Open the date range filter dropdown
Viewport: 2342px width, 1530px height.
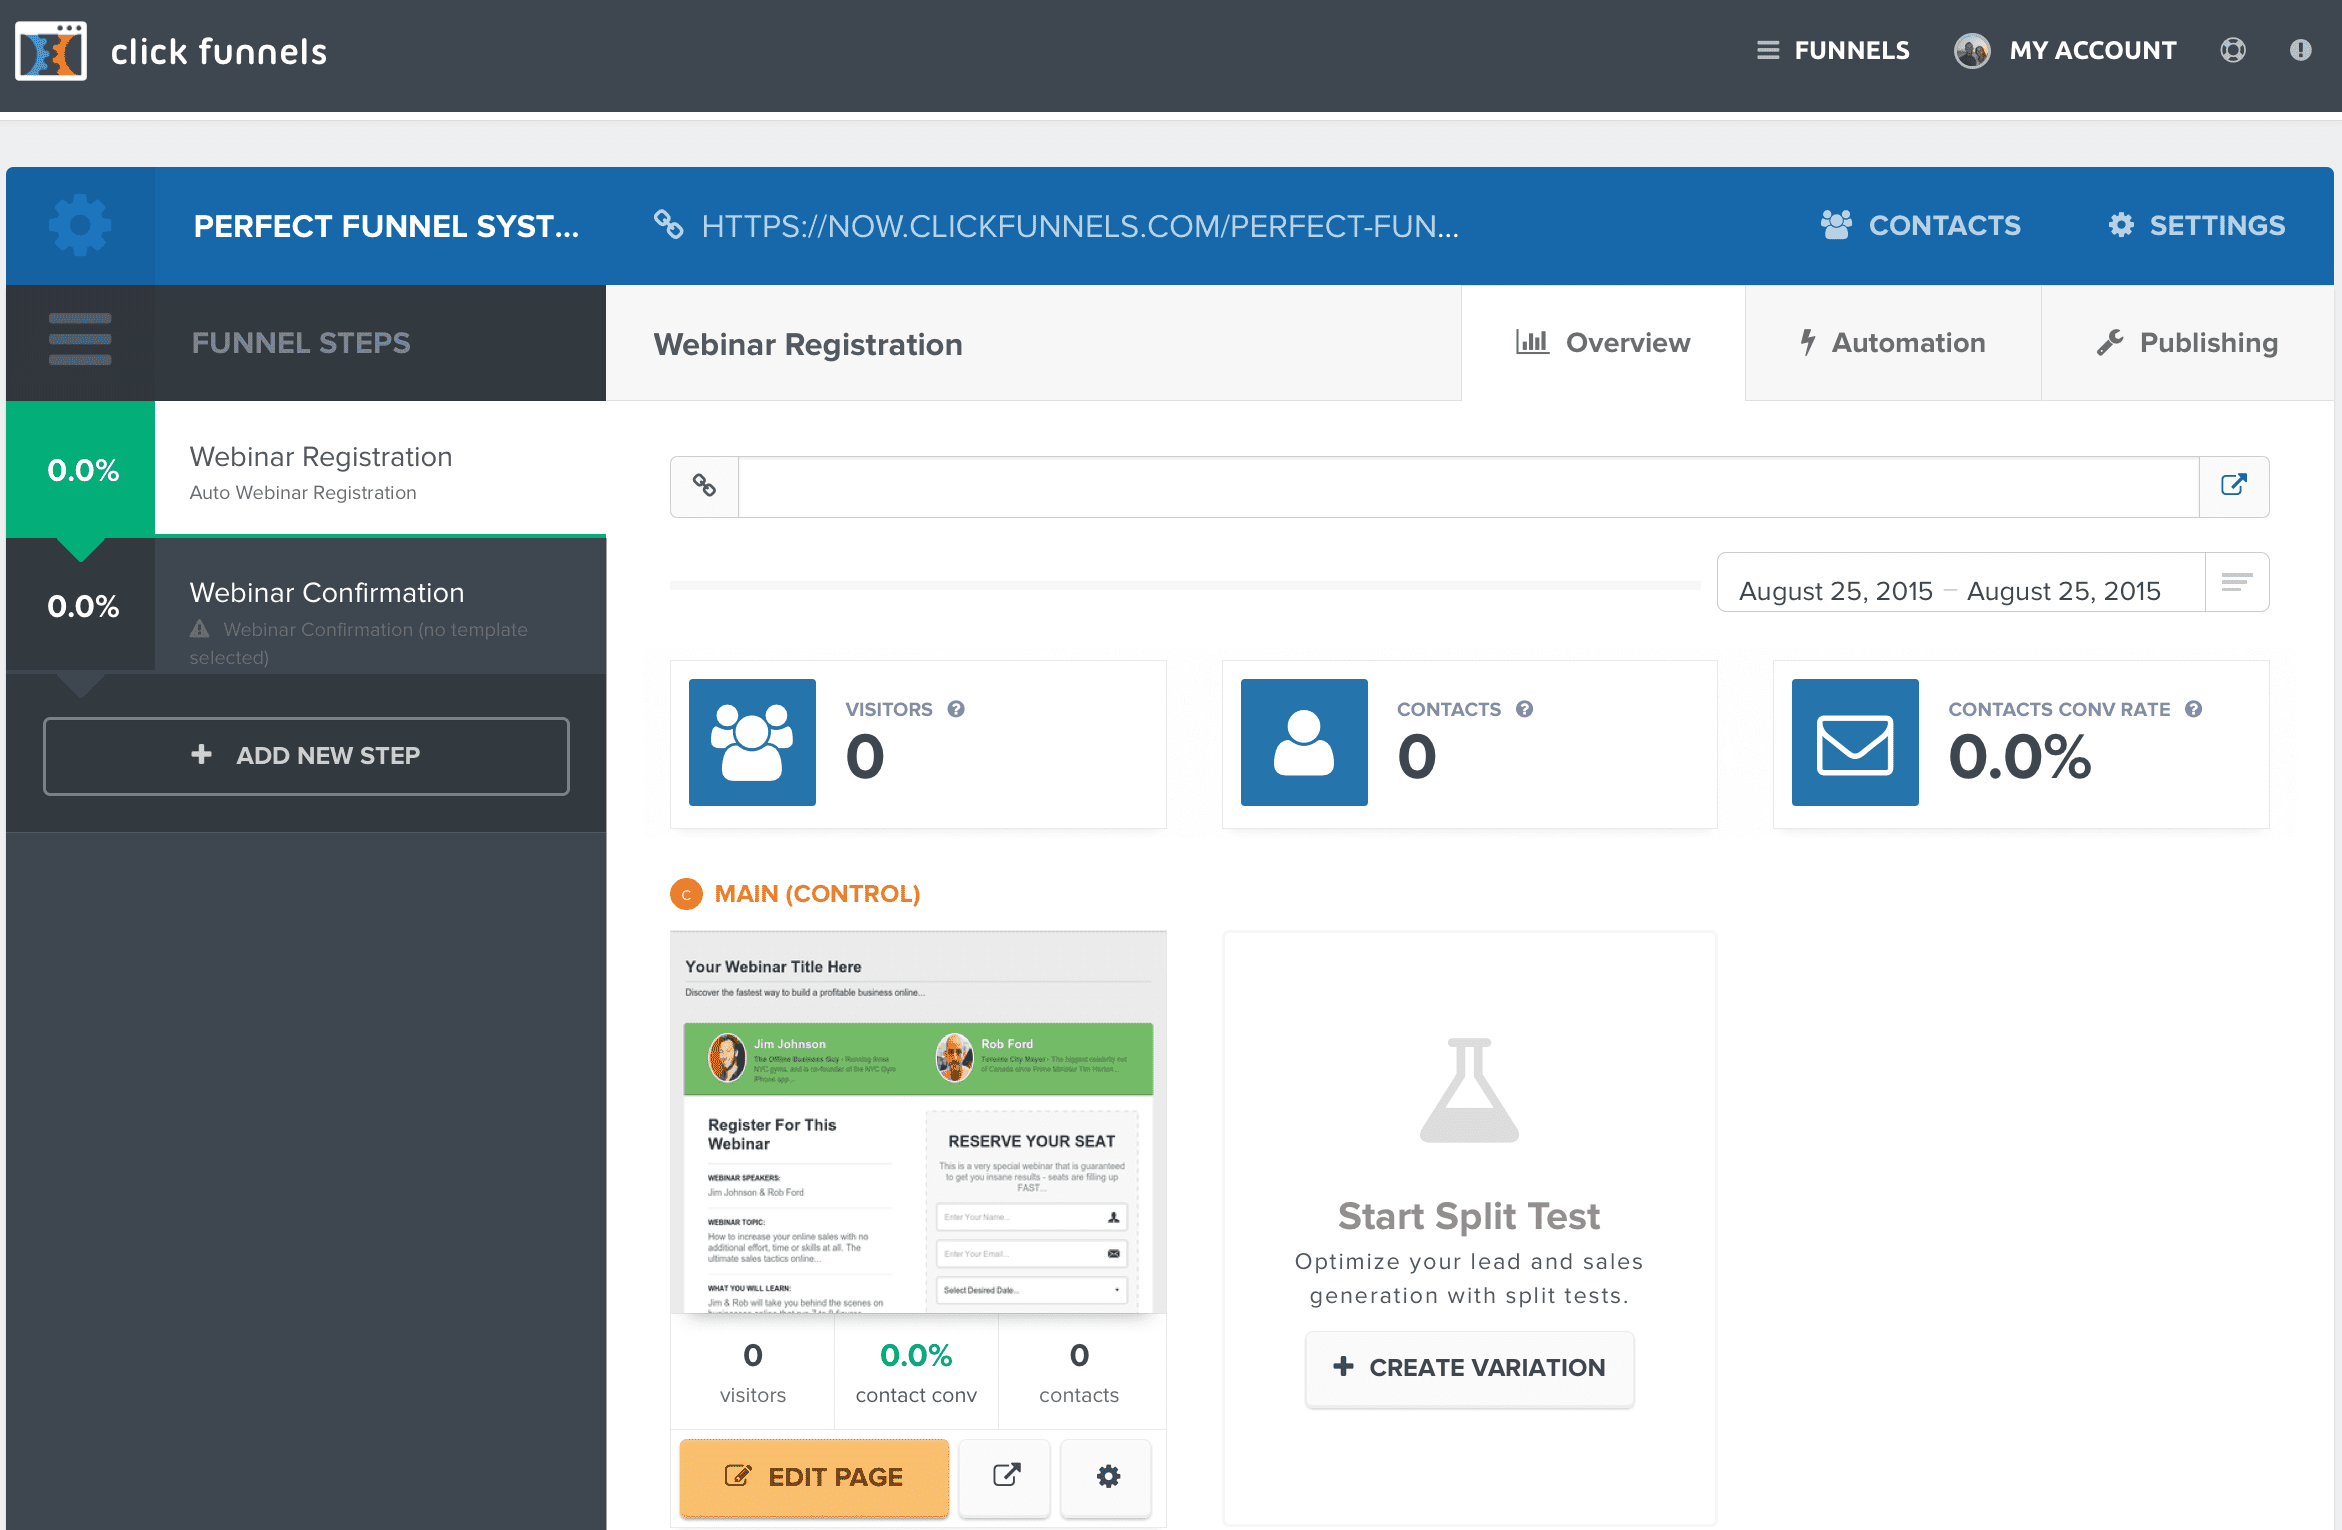[x=2237, y=582]
